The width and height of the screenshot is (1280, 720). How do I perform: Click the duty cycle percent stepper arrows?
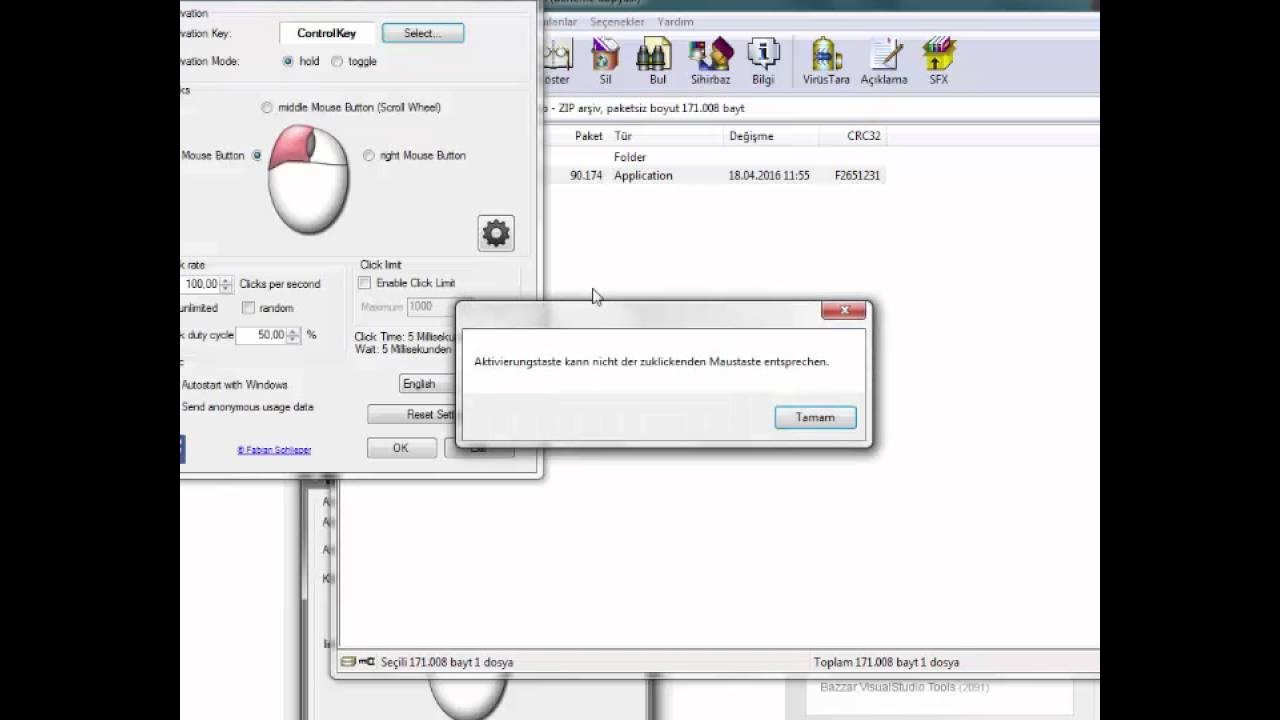[293, 335]
